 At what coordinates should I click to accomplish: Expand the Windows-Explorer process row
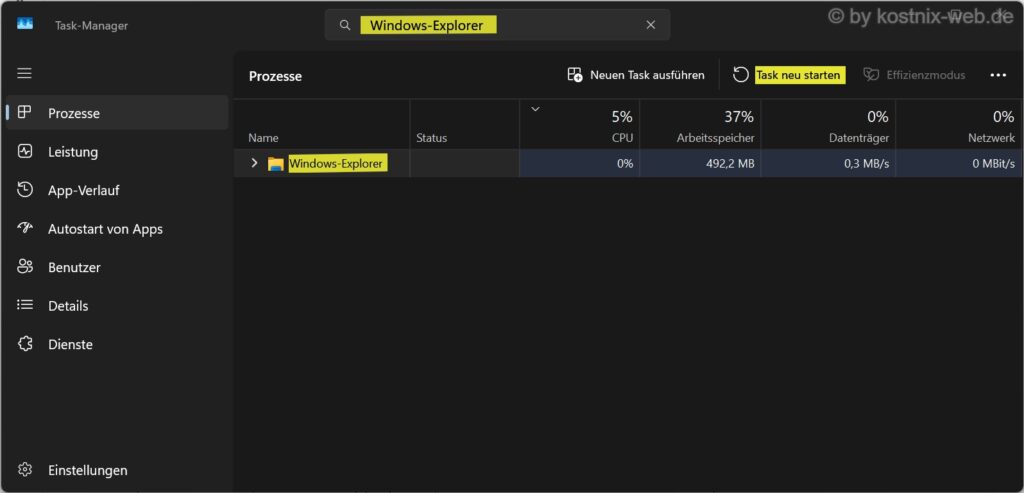(x=255, y=163)
